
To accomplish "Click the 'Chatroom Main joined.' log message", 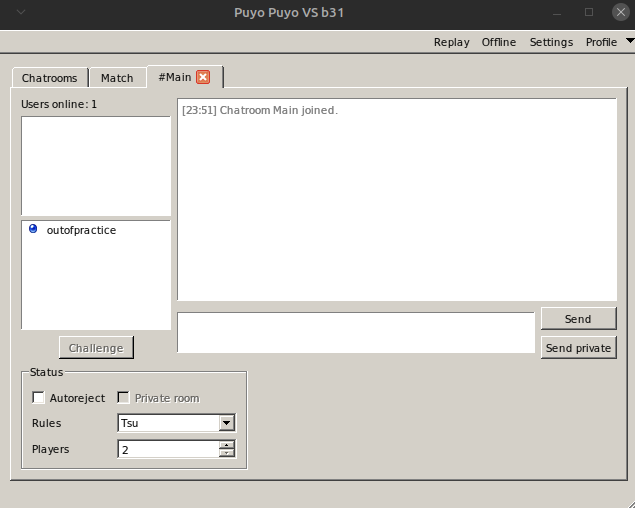I will pyautogui.click(x=279, y=110).
